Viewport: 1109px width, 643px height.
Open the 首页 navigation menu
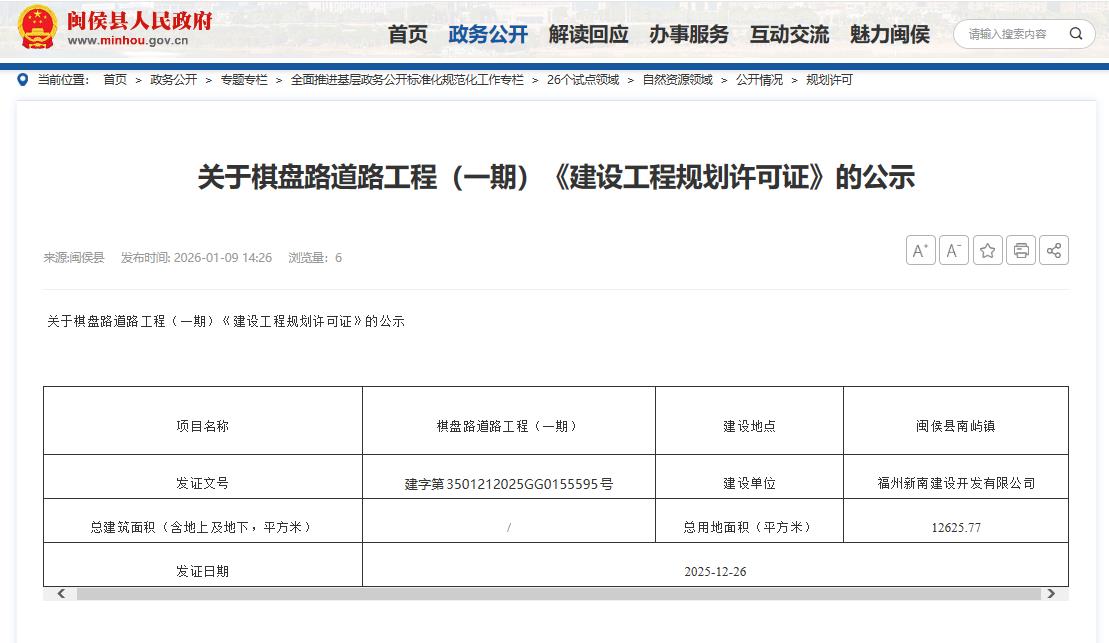point(407,34)
